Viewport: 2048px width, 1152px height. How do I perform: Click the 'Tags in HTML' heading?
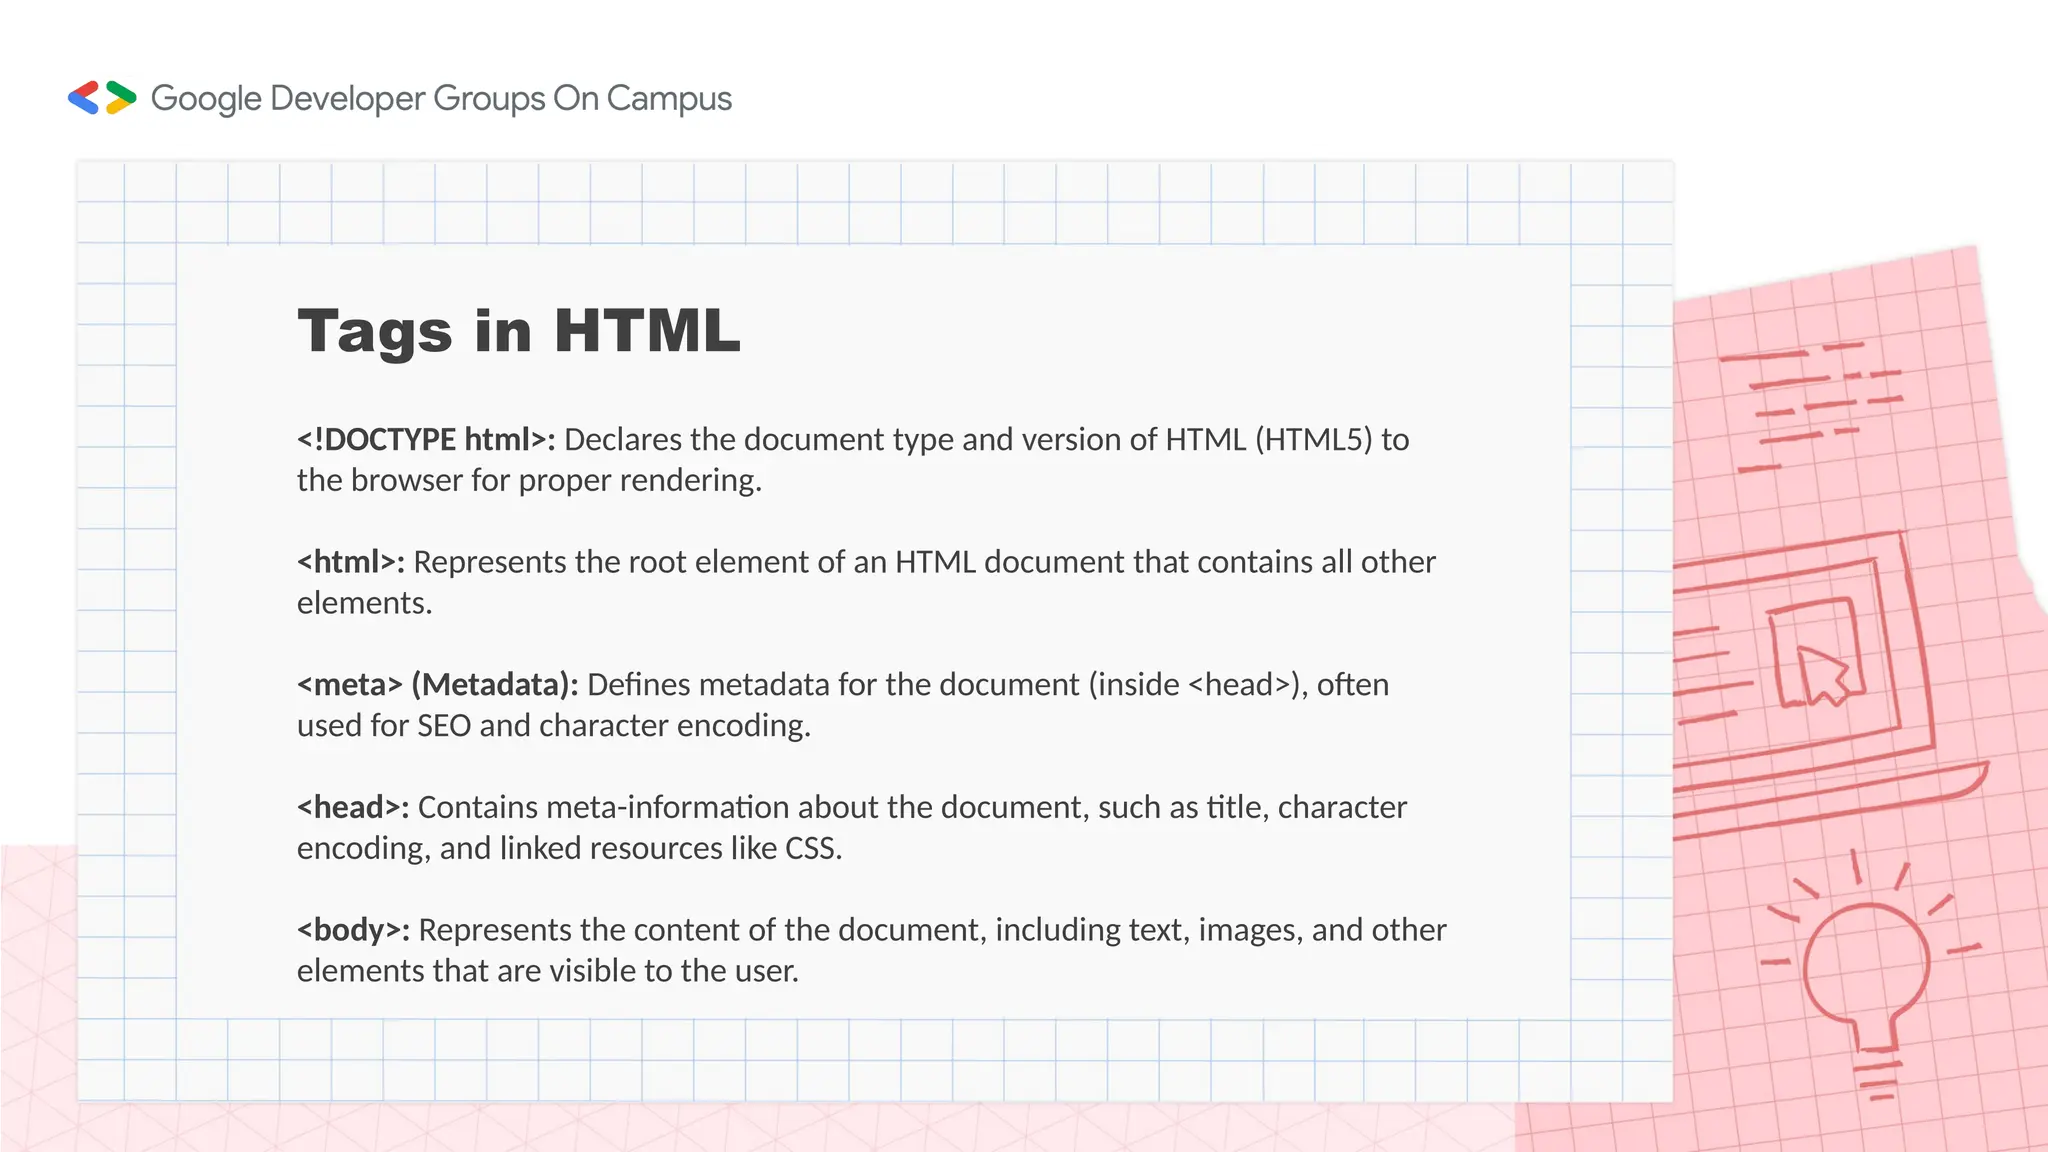click(519, 331)
